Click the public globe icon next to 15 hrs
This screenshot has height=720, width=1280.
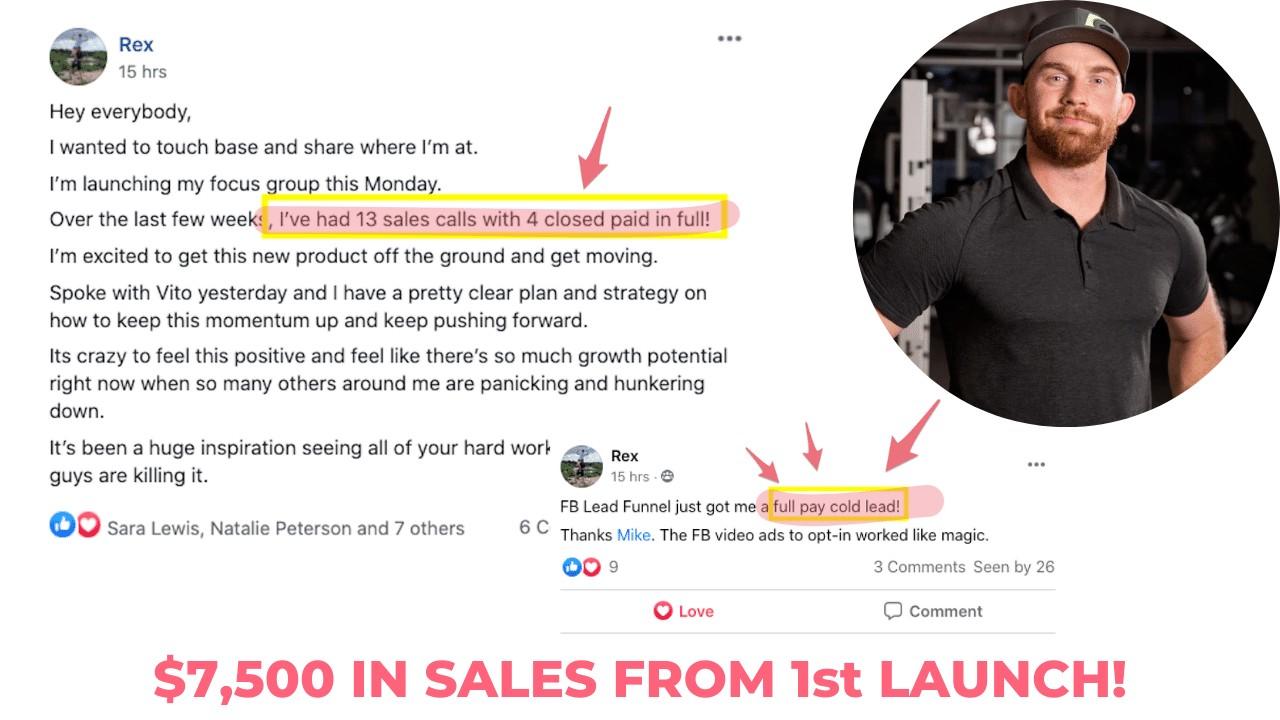pos(667,477)
